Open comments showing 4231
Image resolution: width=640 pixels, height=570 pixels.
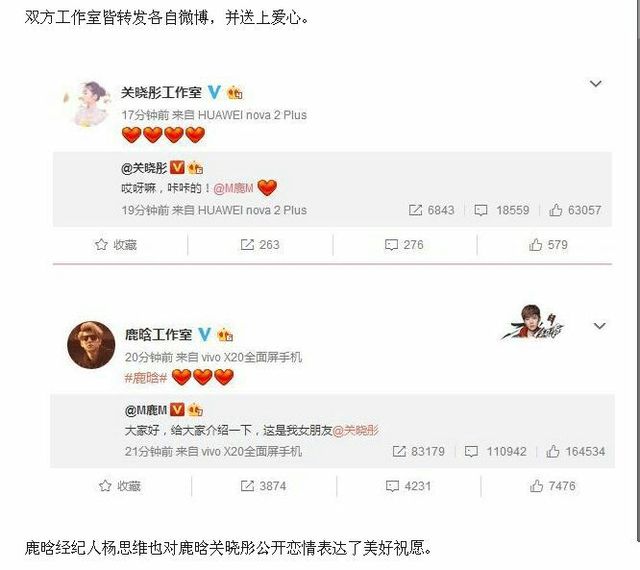click(x=409, y=486)
